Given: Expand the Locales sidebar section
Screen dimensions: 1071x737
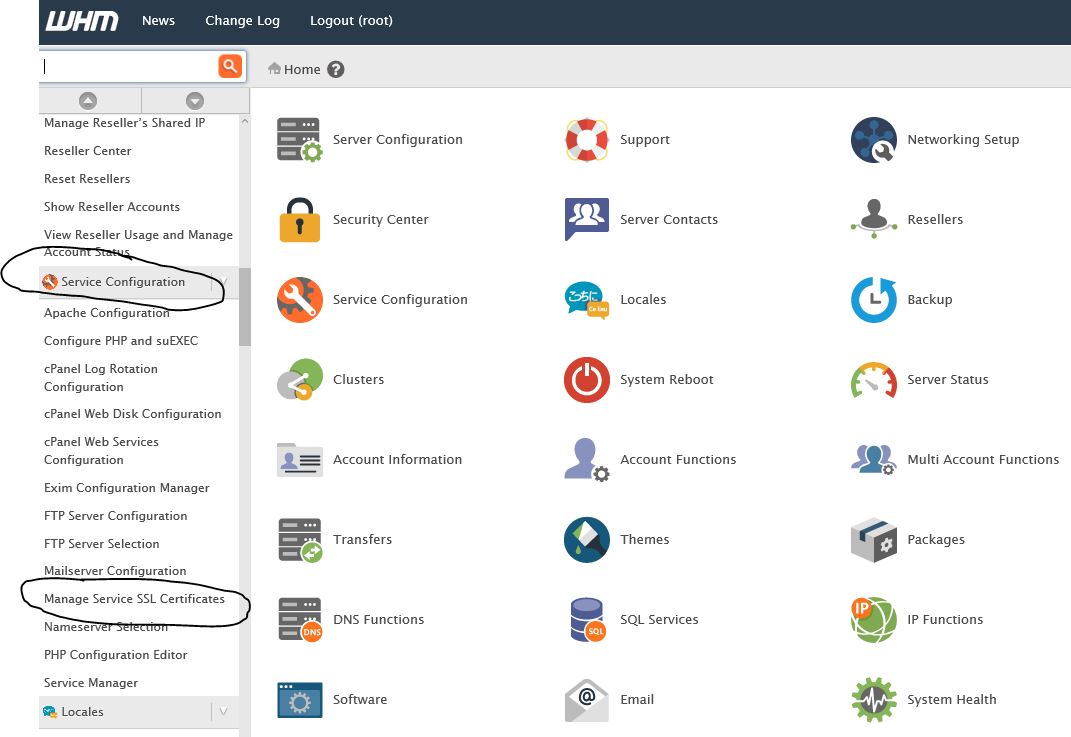Looking at the screenshot, I should pos(223,712).
